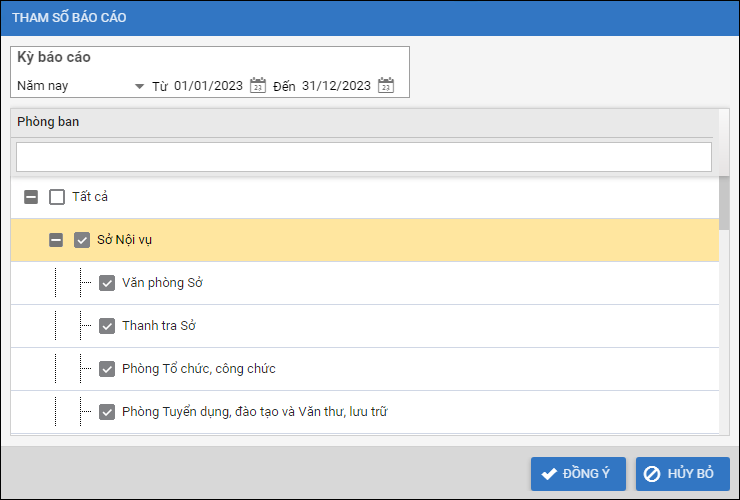The height and width of the screenshot is (500, 740).
Task: Click the Đồng ý button
Action: [x=578, y=474]
